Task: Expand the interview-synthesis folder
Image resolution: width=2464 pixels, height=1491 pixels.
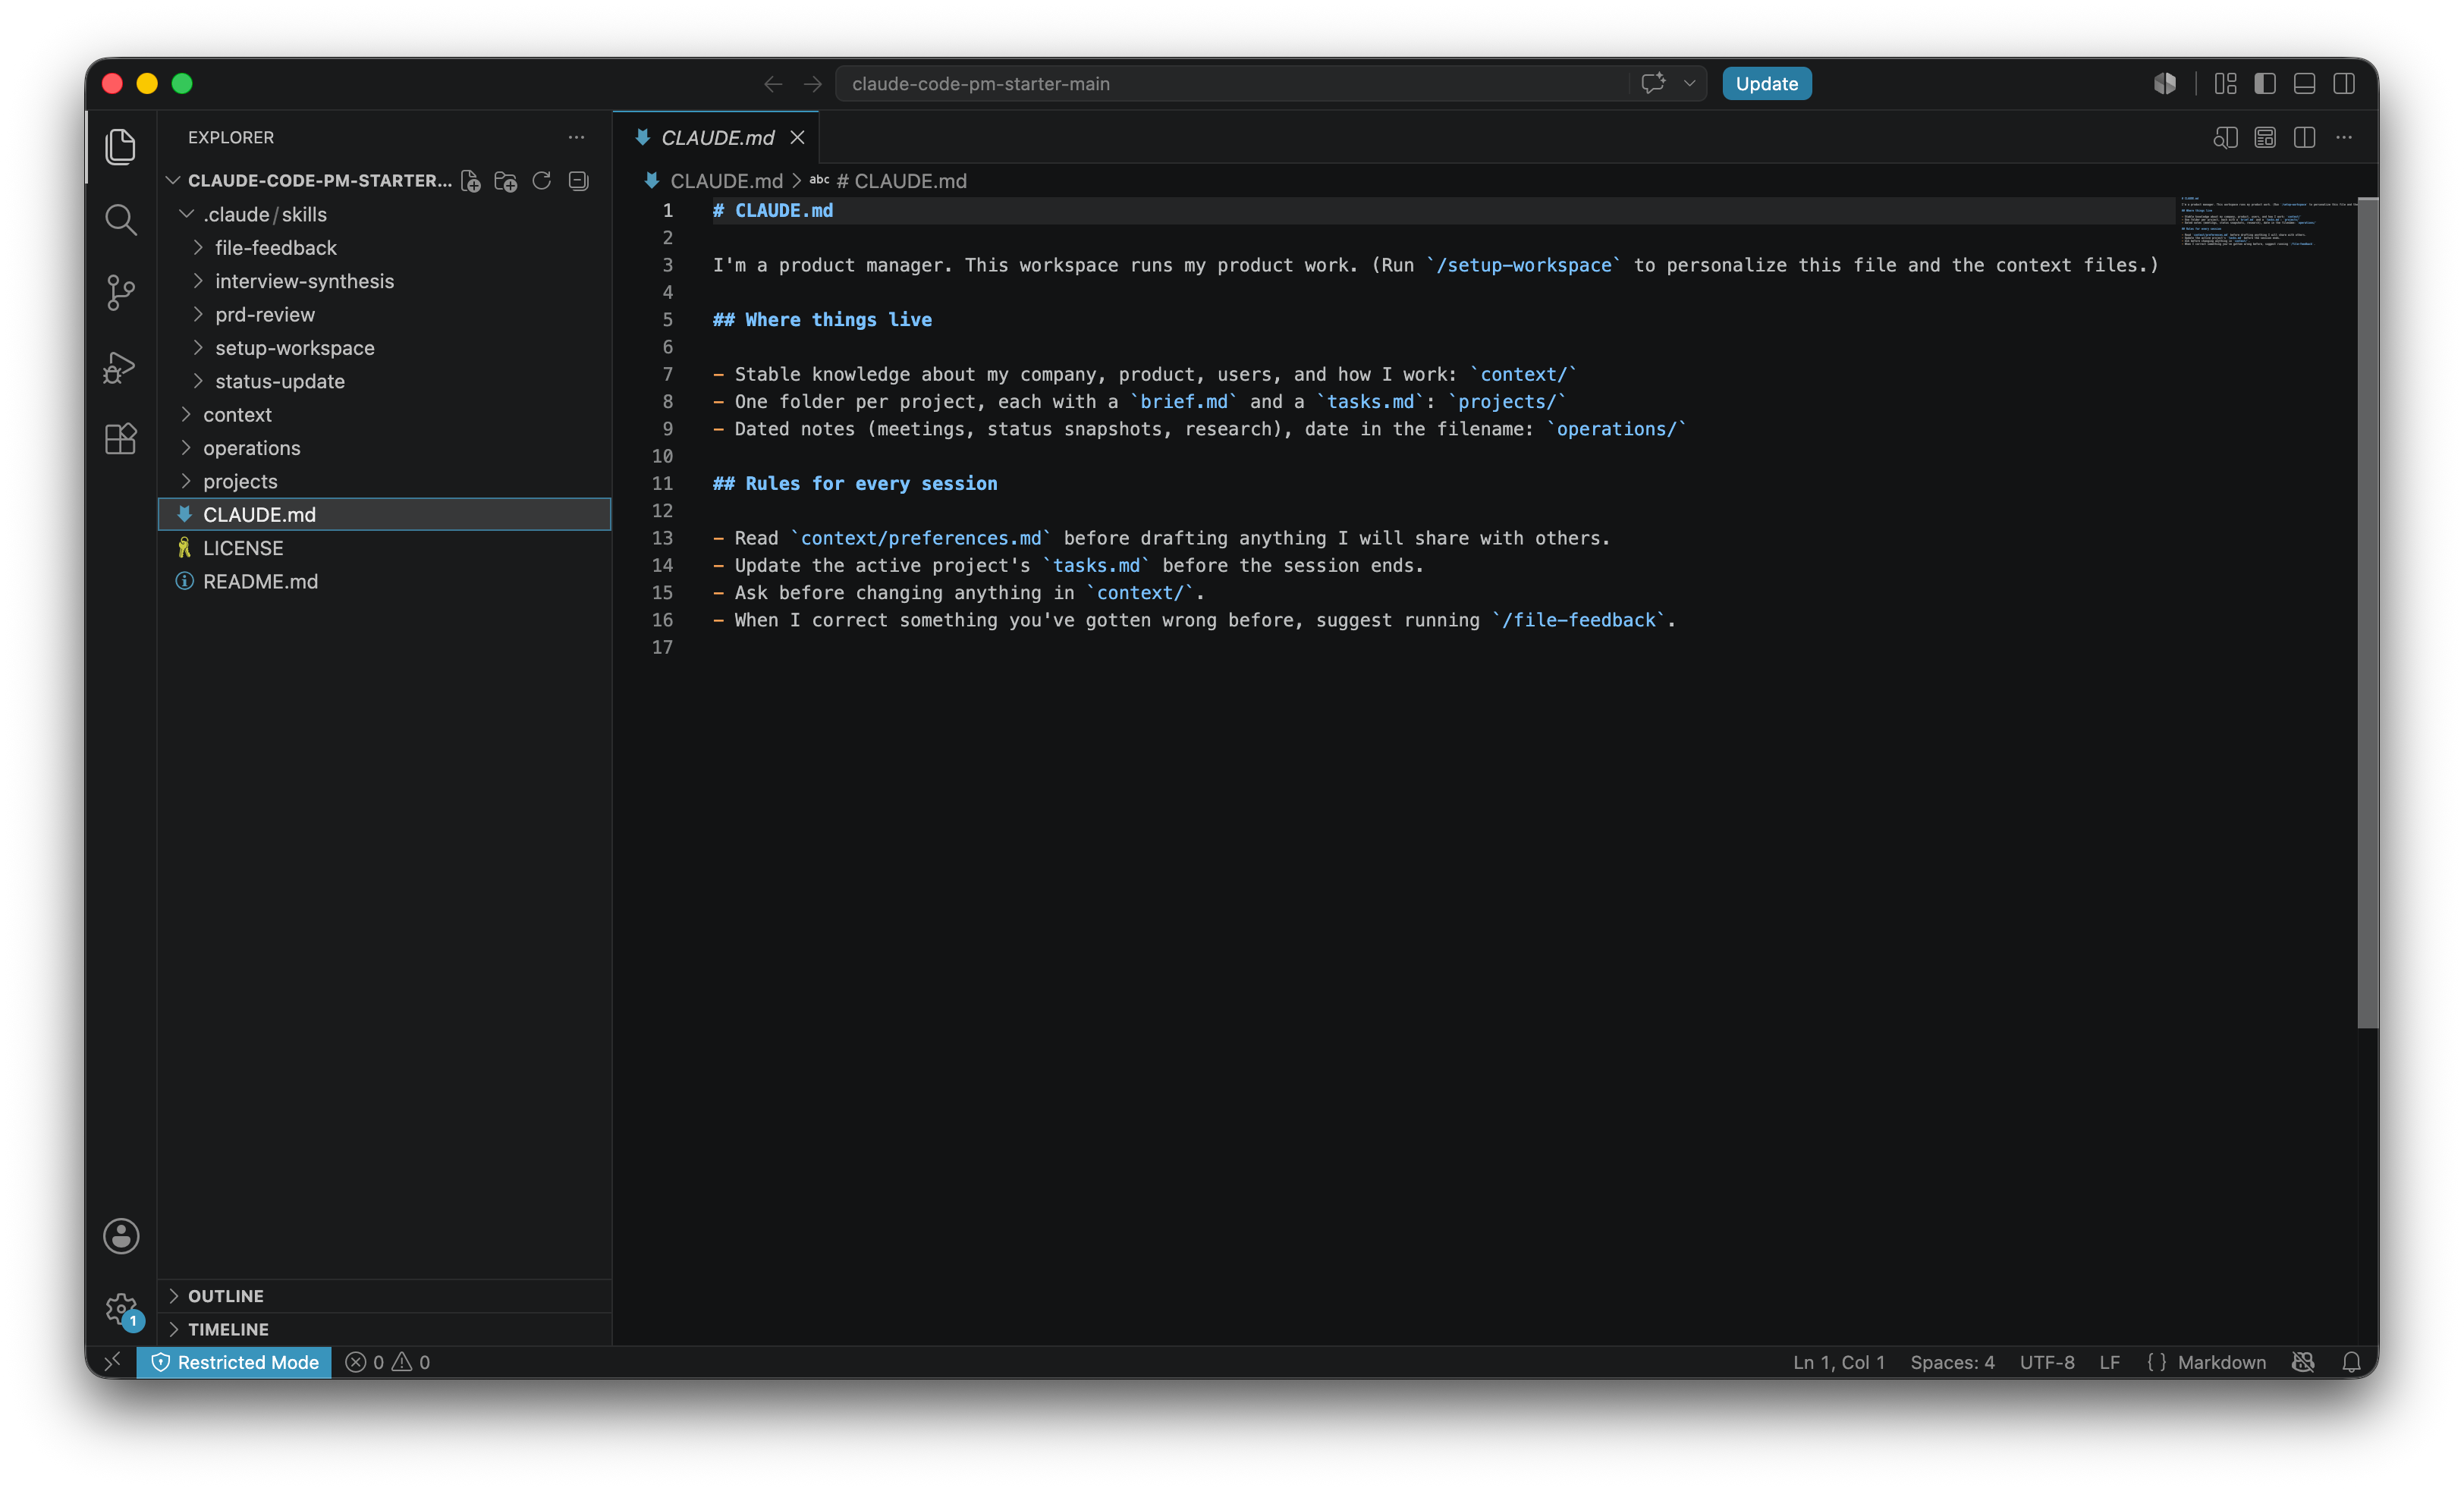Action: (x=385, y=281)
